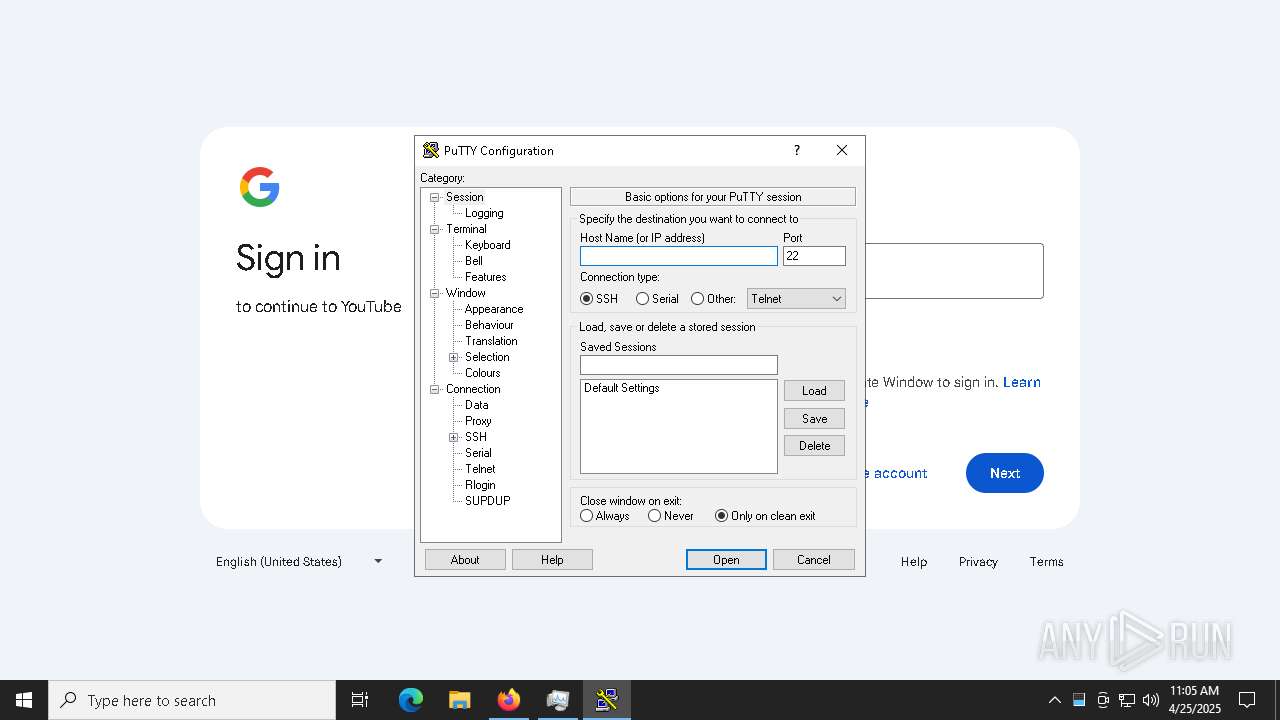Viewport: 1280px width, 720px height.
Task: Click Next on the Google sign-in page
Action: point(1005,473)
